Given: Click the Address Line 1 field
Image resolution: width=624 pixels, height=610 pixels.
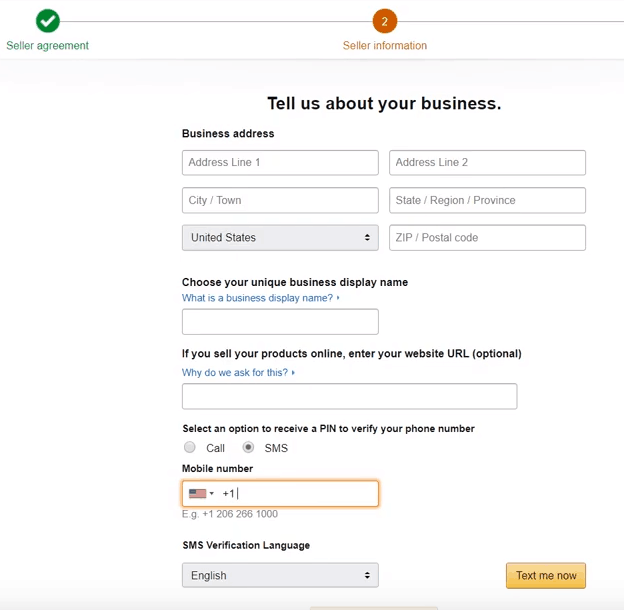Looking at the screenshot, I should pos(280,163).
